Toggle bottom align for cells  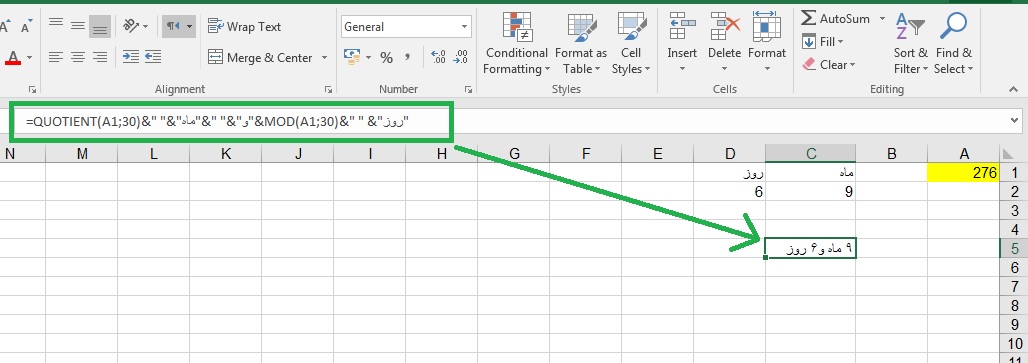tap(100, 27)
